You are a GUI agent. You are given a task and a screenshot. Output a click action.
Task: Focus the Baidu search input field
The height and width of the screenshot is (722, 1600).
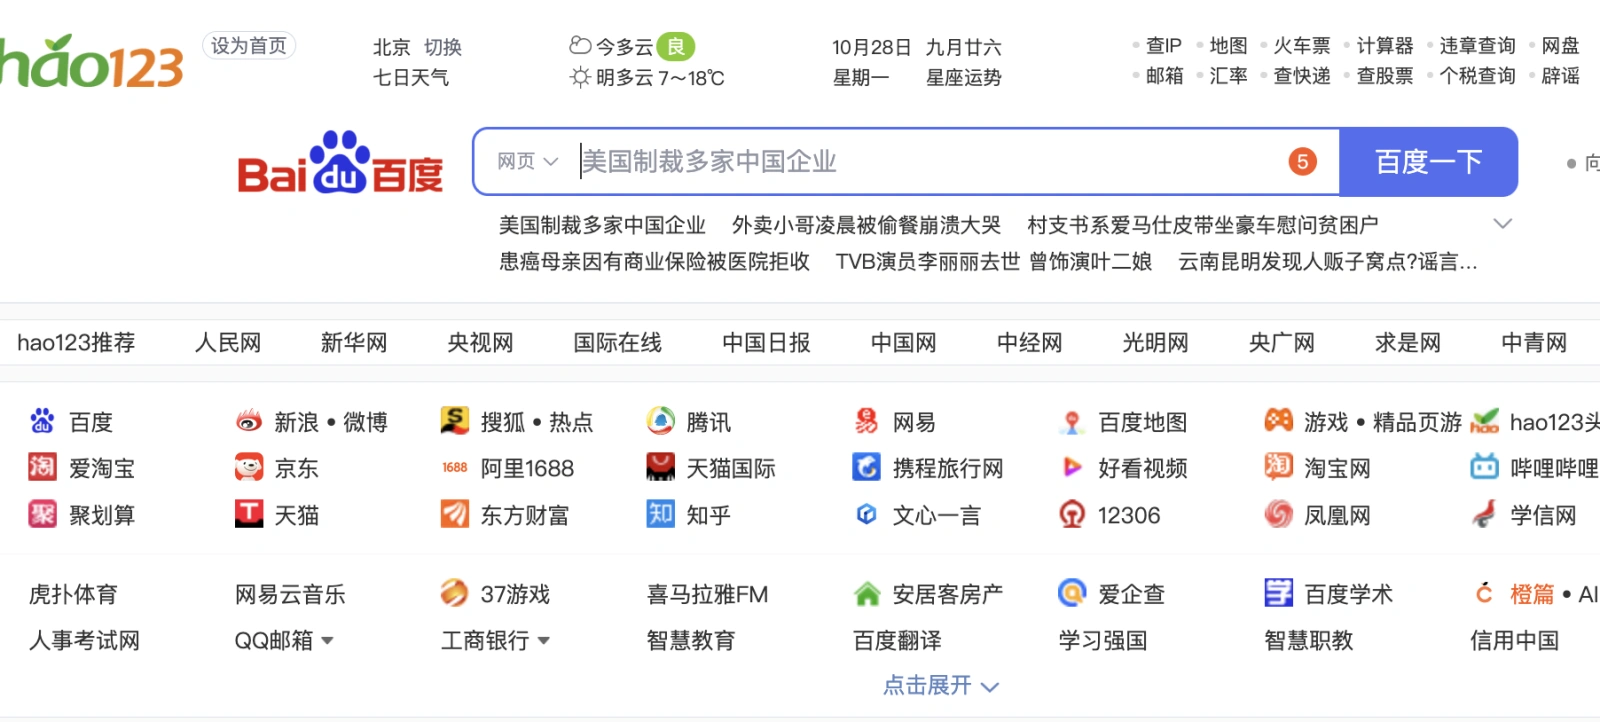point(930,162)
